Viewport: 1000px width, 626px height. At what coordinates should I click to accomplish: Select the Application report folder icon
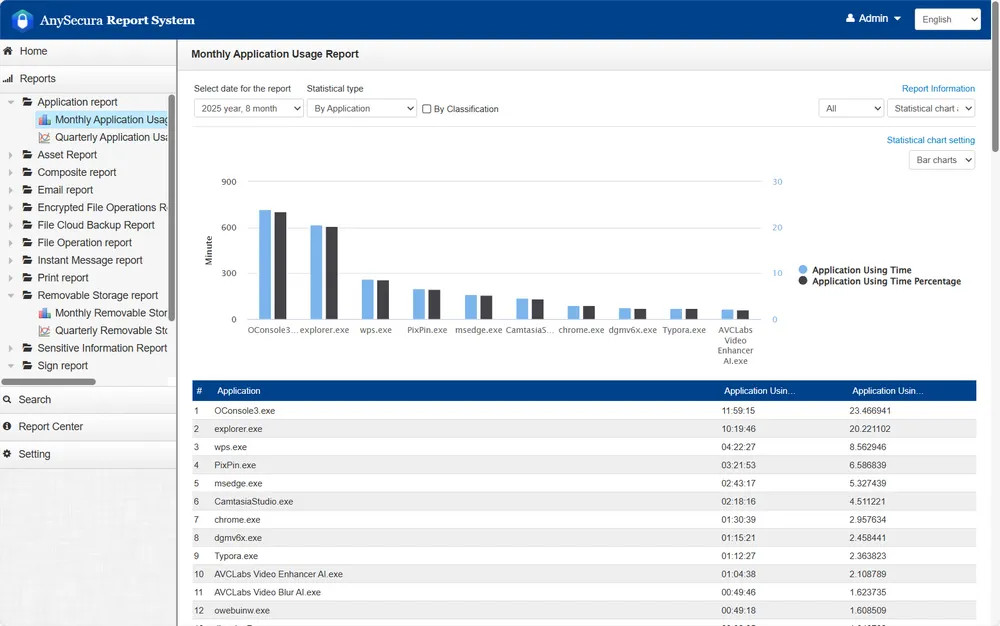[27, 102]
